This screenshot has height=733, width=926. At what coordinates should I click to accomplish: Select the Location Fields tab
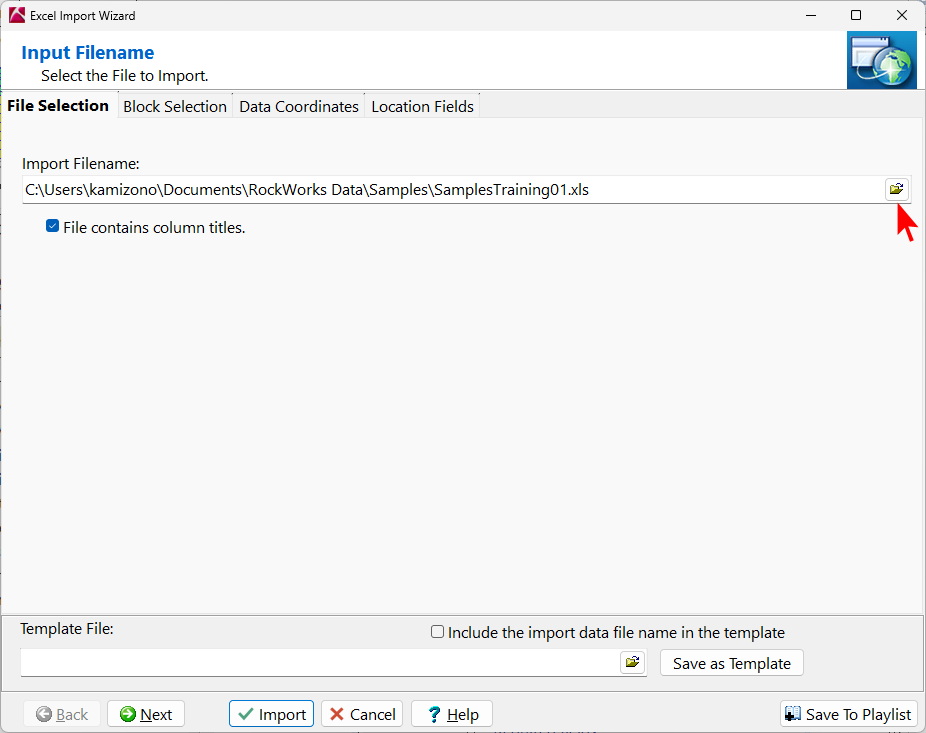422,106
